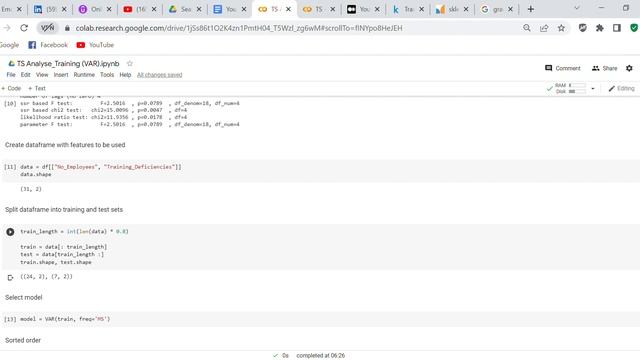Close the LinkedIn tab
This screenshot has height=360, width=640.
pyautogui.click(x=64, y=9)
